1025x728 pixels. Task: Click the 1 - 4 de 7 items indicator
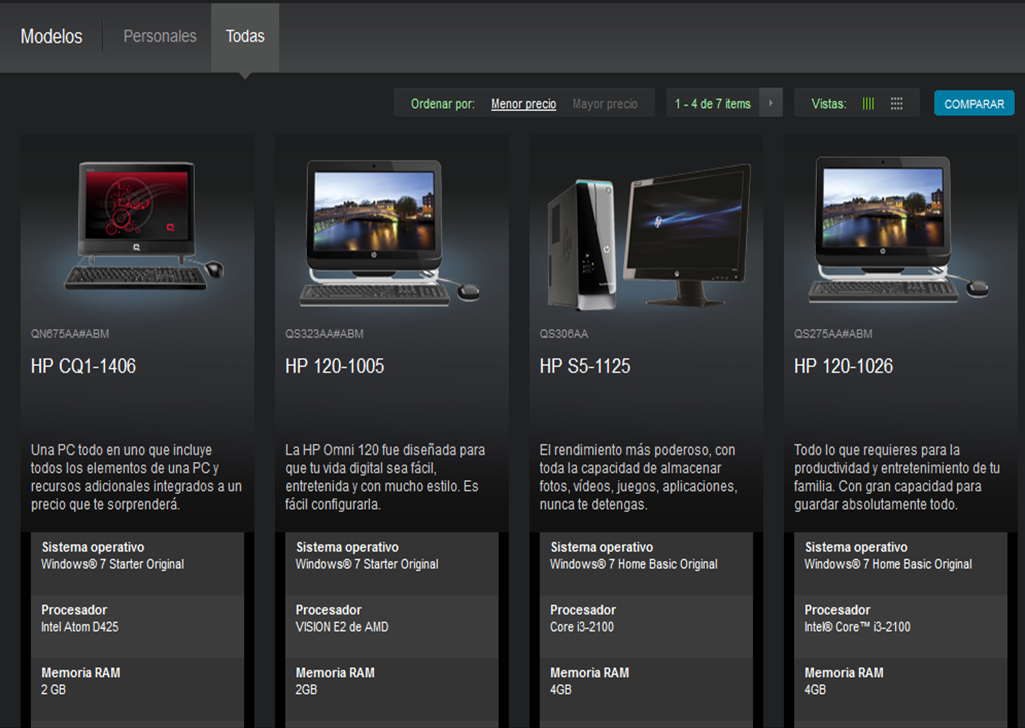(712, 104)
